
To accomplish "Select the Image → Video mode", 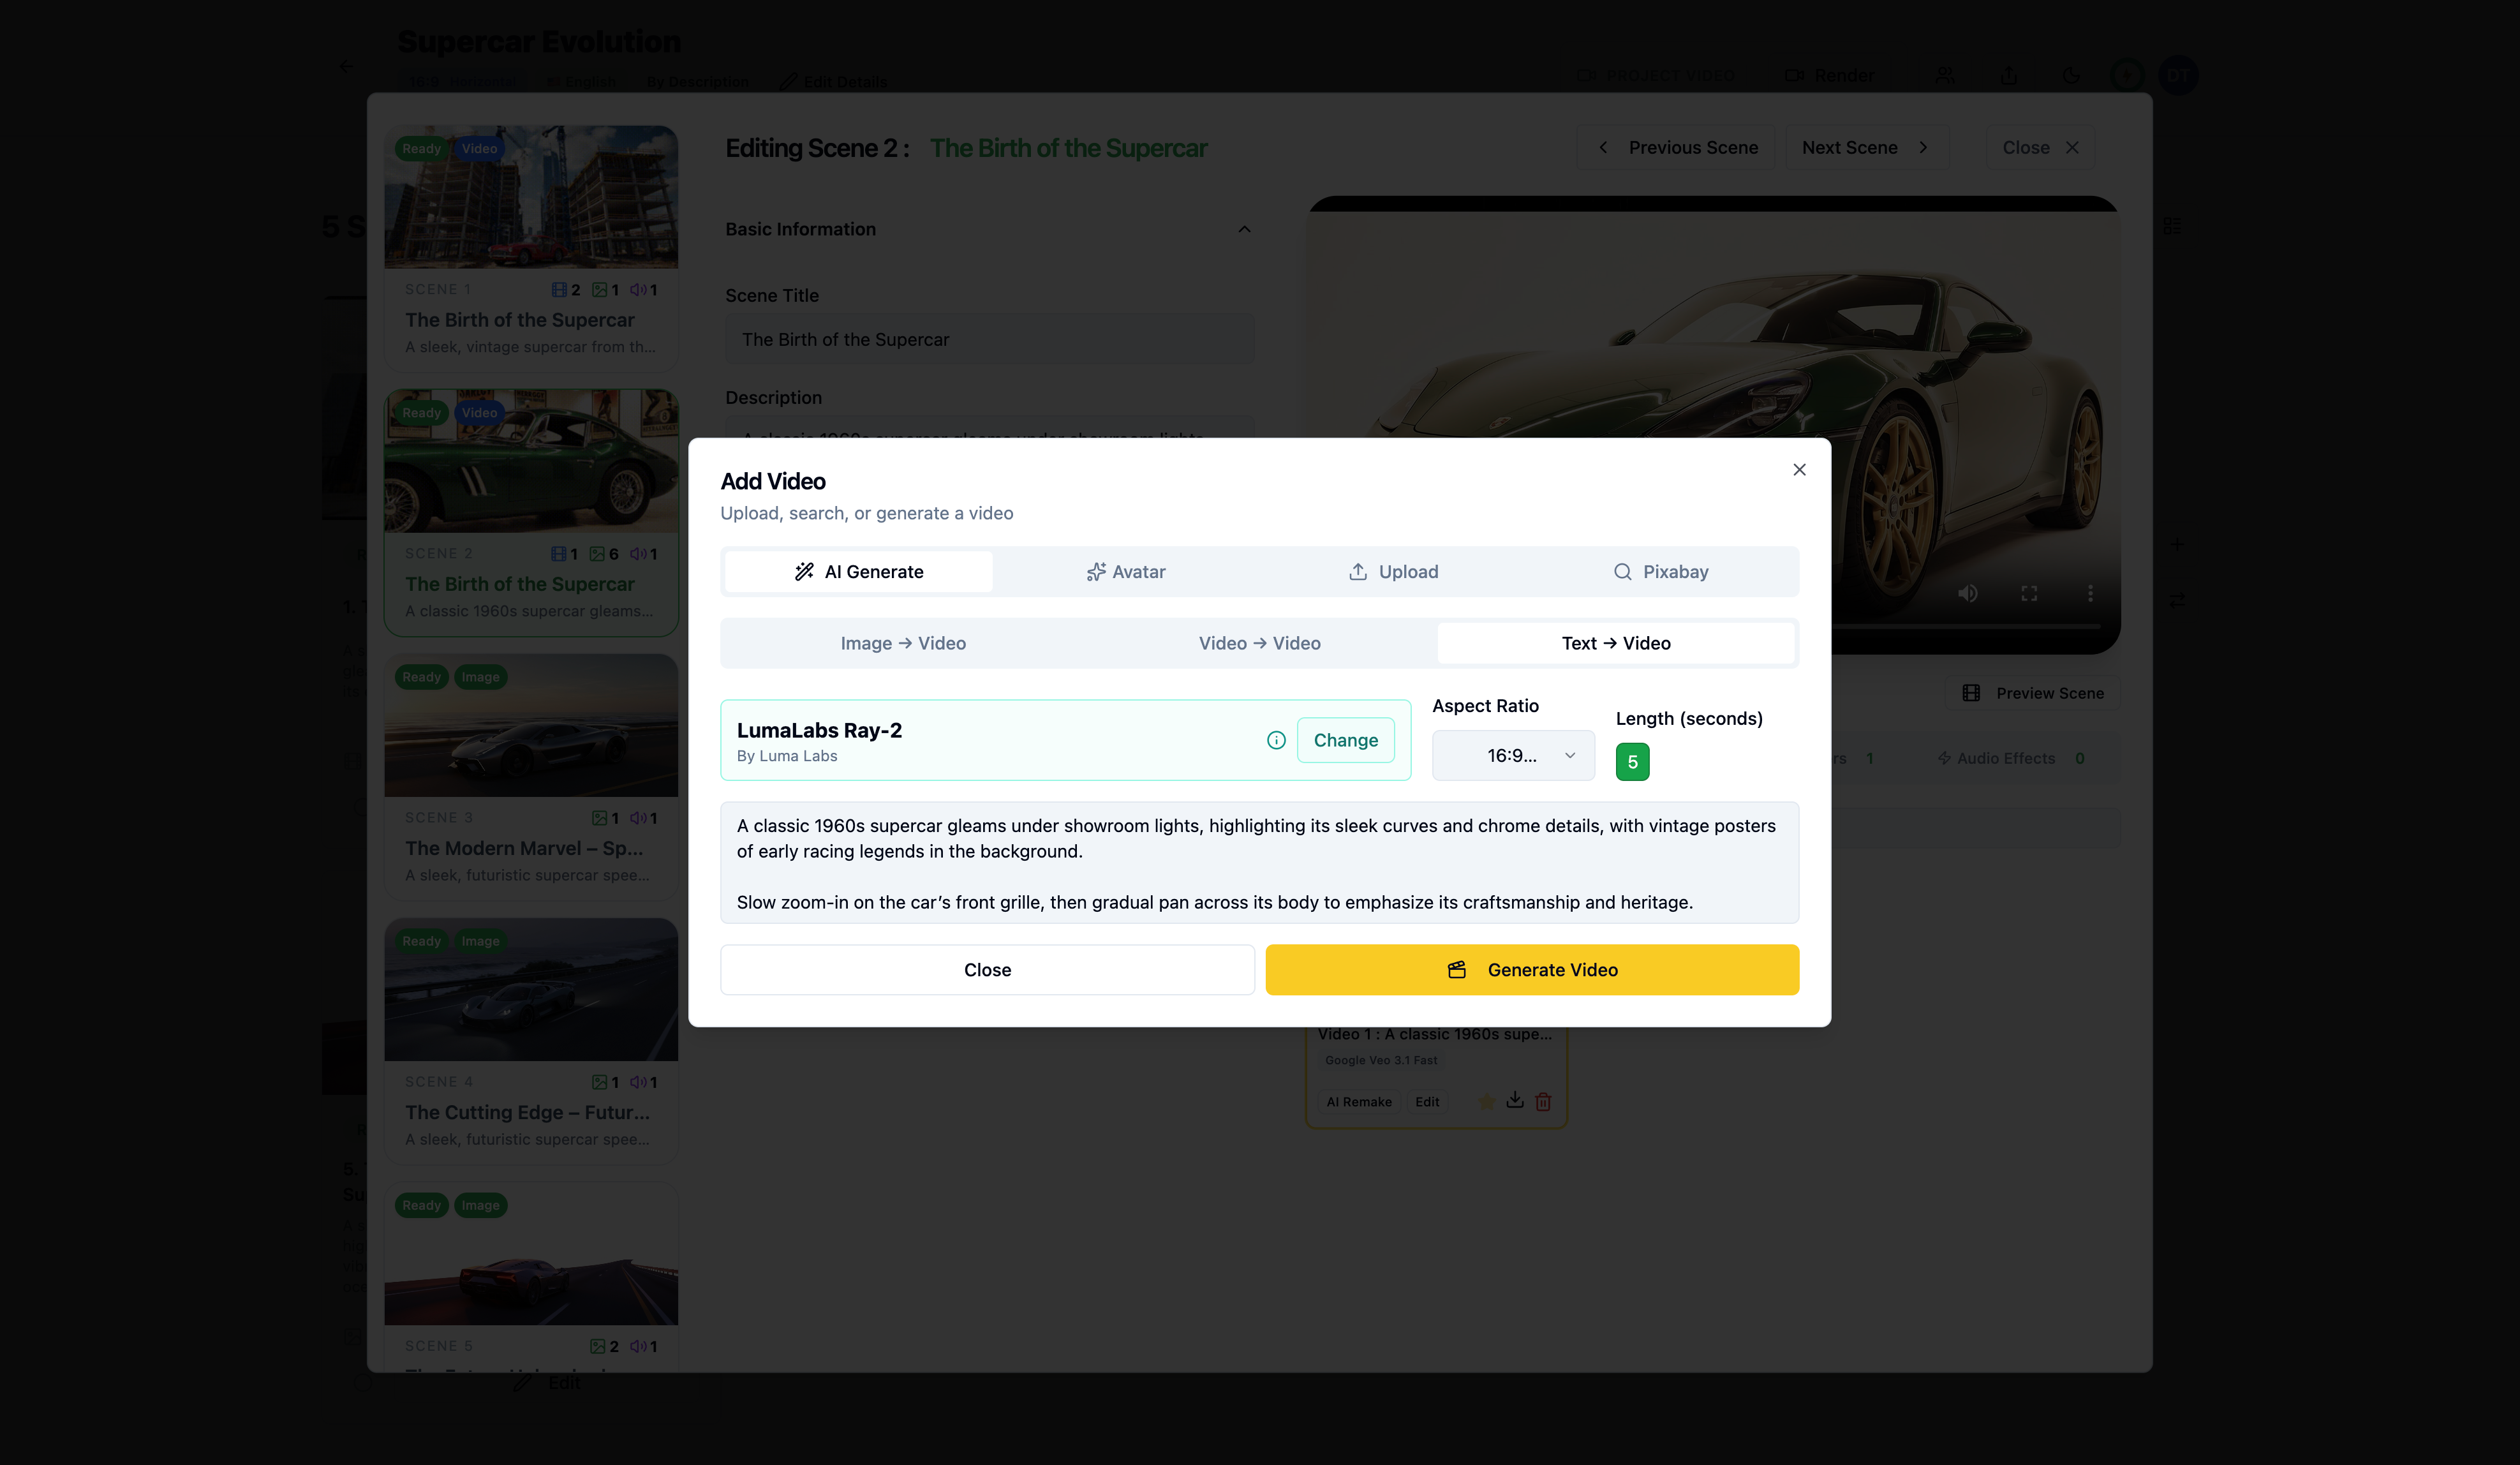I will coord(903,643).
